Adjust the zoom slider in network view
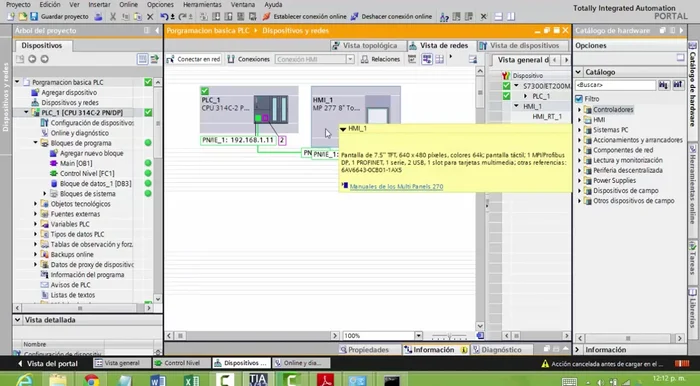 [450, 336]
